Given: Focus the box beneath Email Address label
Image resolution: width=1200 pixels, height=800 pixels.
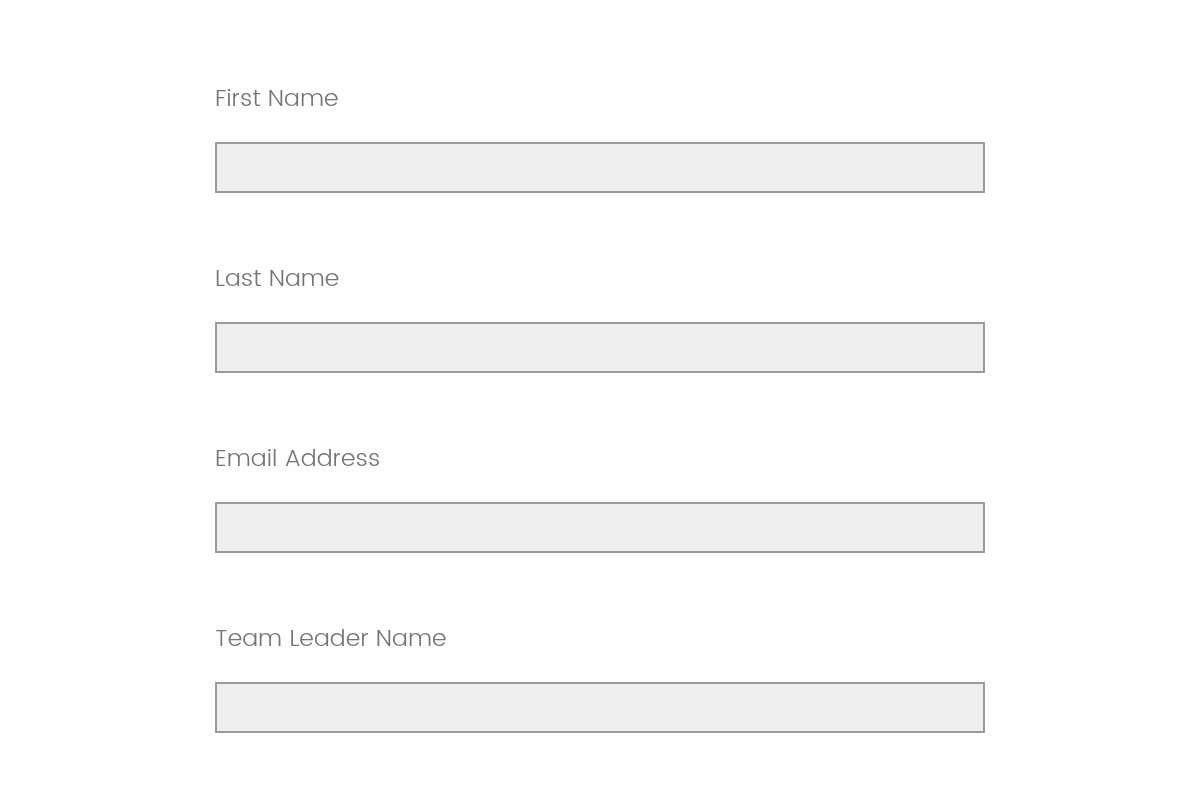Looking at the screenshot, I should (600, 527).
